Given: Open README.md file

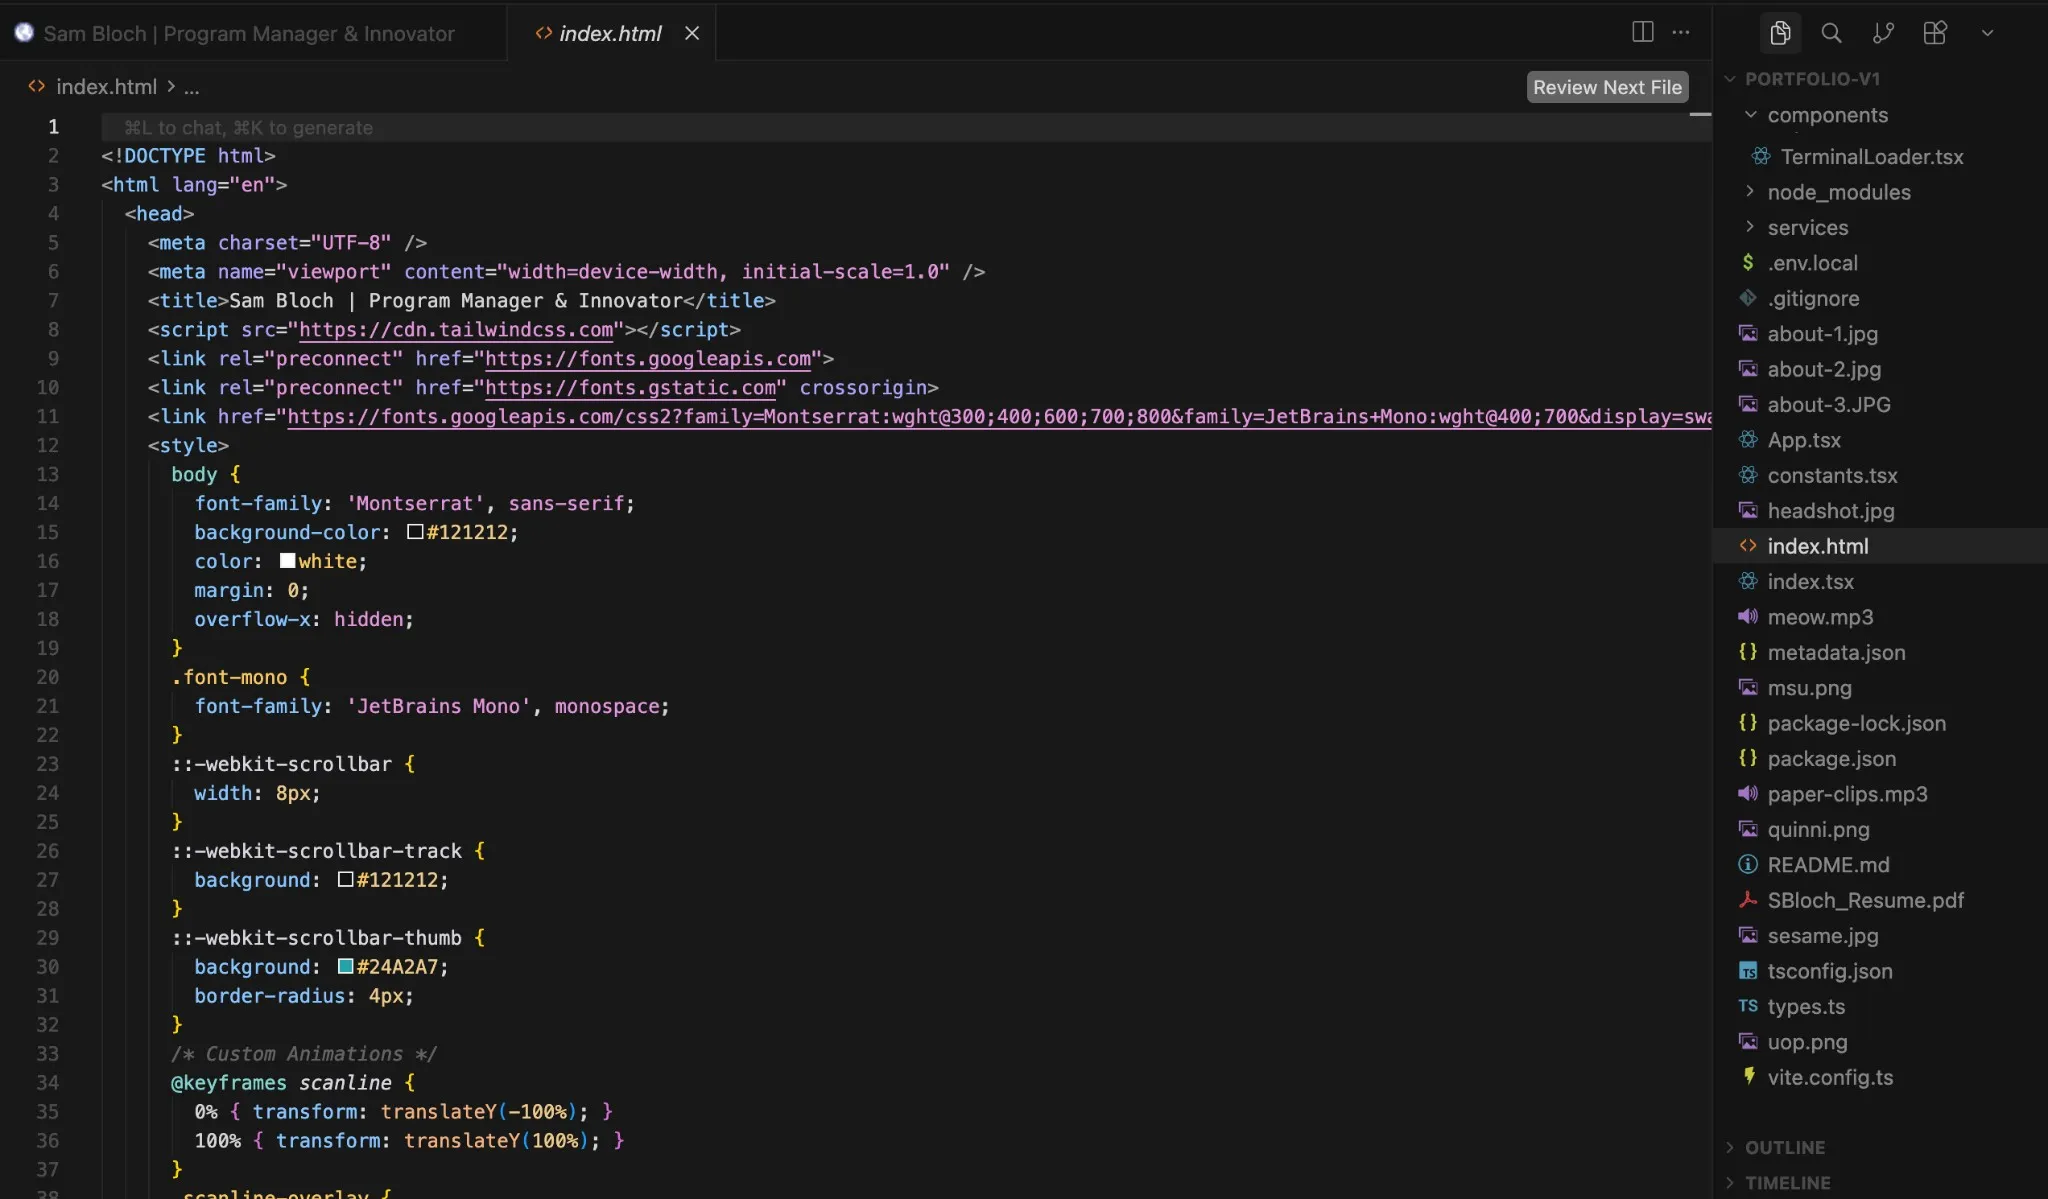Looking at the screenshot, I should (1828, 865).
